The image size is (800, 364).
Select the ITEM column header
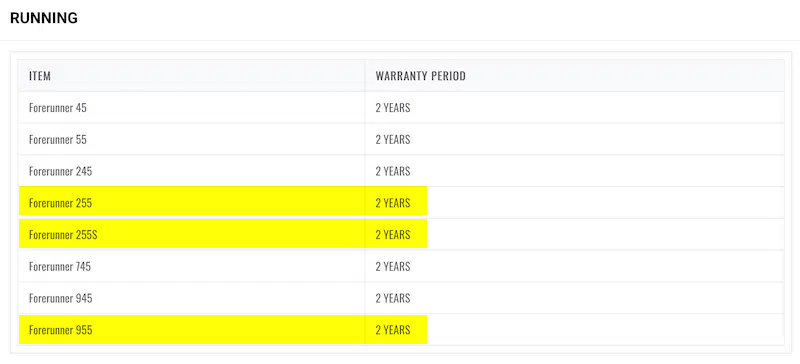40,76
